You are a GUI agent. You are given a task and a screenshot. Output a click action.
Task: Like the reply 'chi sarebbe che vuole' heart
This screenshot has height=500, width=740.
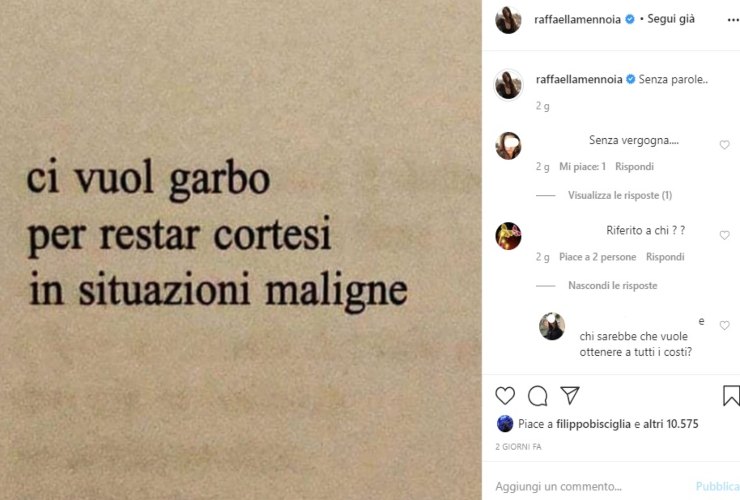[x=724, y=325]
